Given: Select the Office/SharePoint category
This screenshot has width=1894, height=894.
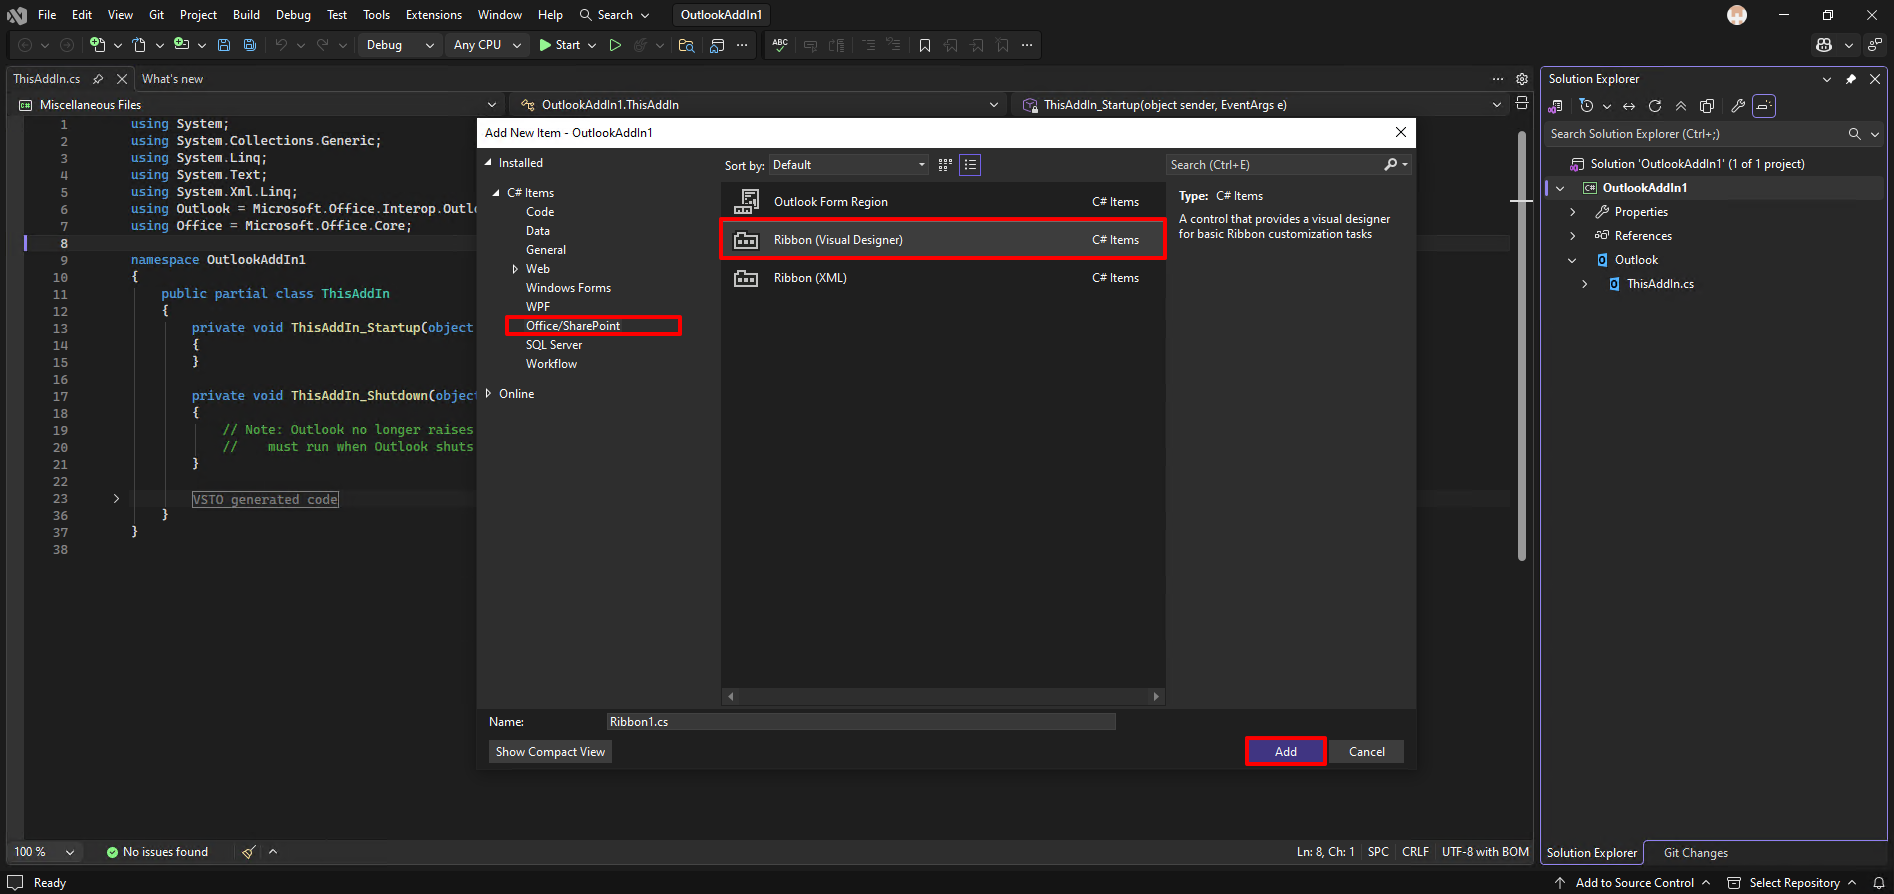Looking at the screenshot, I should click(573, 326).
